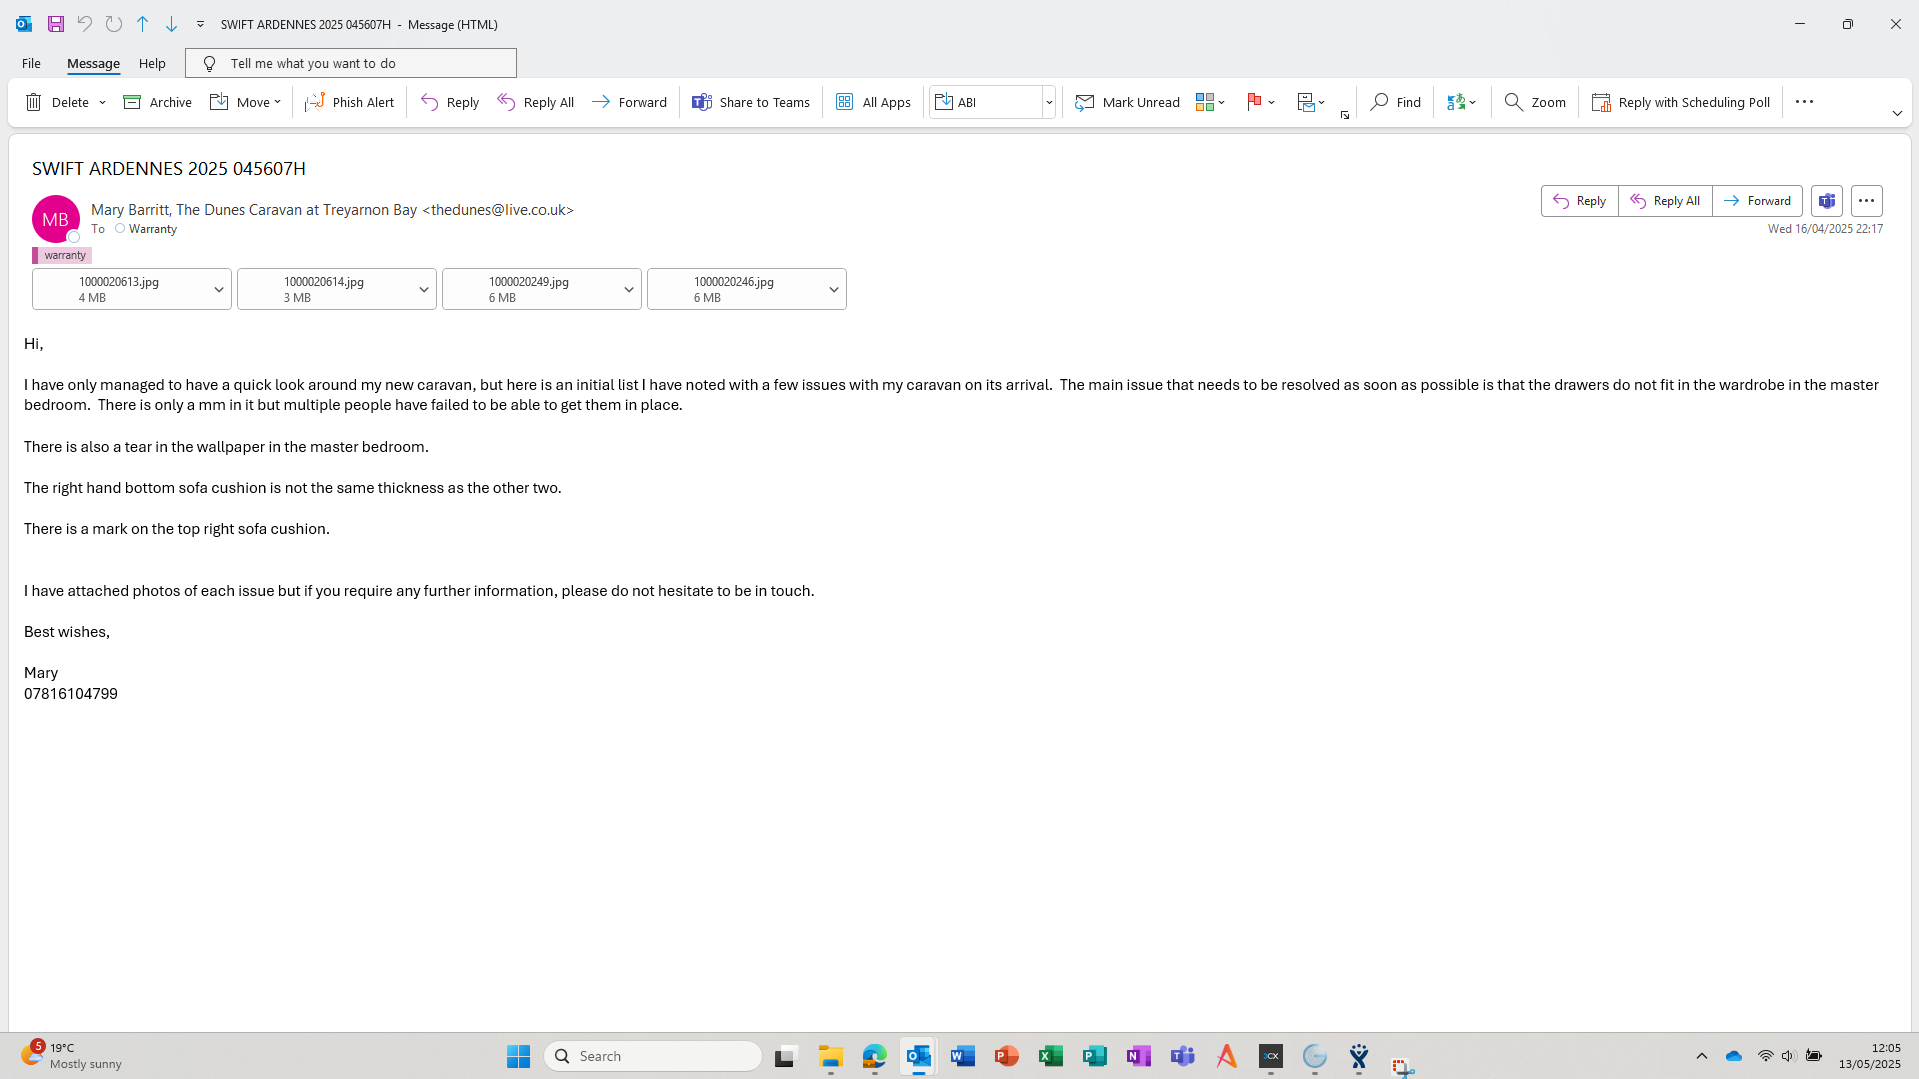
Task: Mark the message Unread
Action: [x=1127, y=102]
